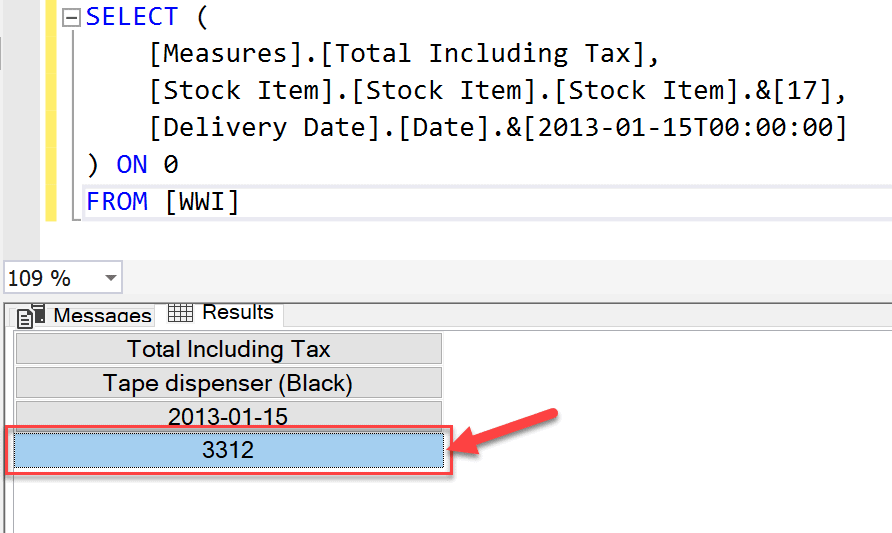Image resolution: width=892 pixels, height=533 pixels.
Task: Click the [WWI] cube name
Action: click(202, 201)
